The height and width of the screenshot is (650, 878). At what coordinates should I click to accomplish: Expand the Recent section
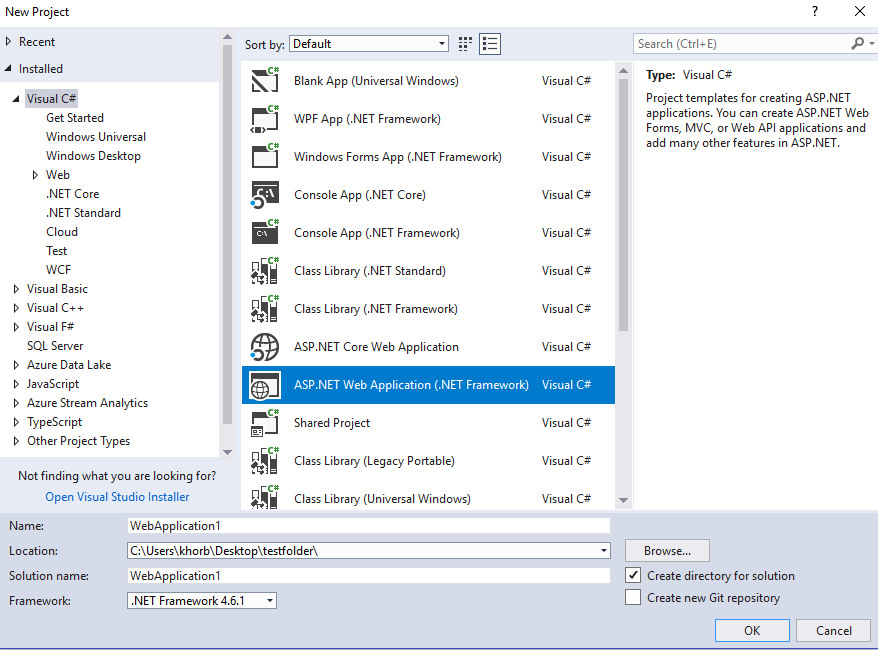pyautogui.click(x=8, y=41)
